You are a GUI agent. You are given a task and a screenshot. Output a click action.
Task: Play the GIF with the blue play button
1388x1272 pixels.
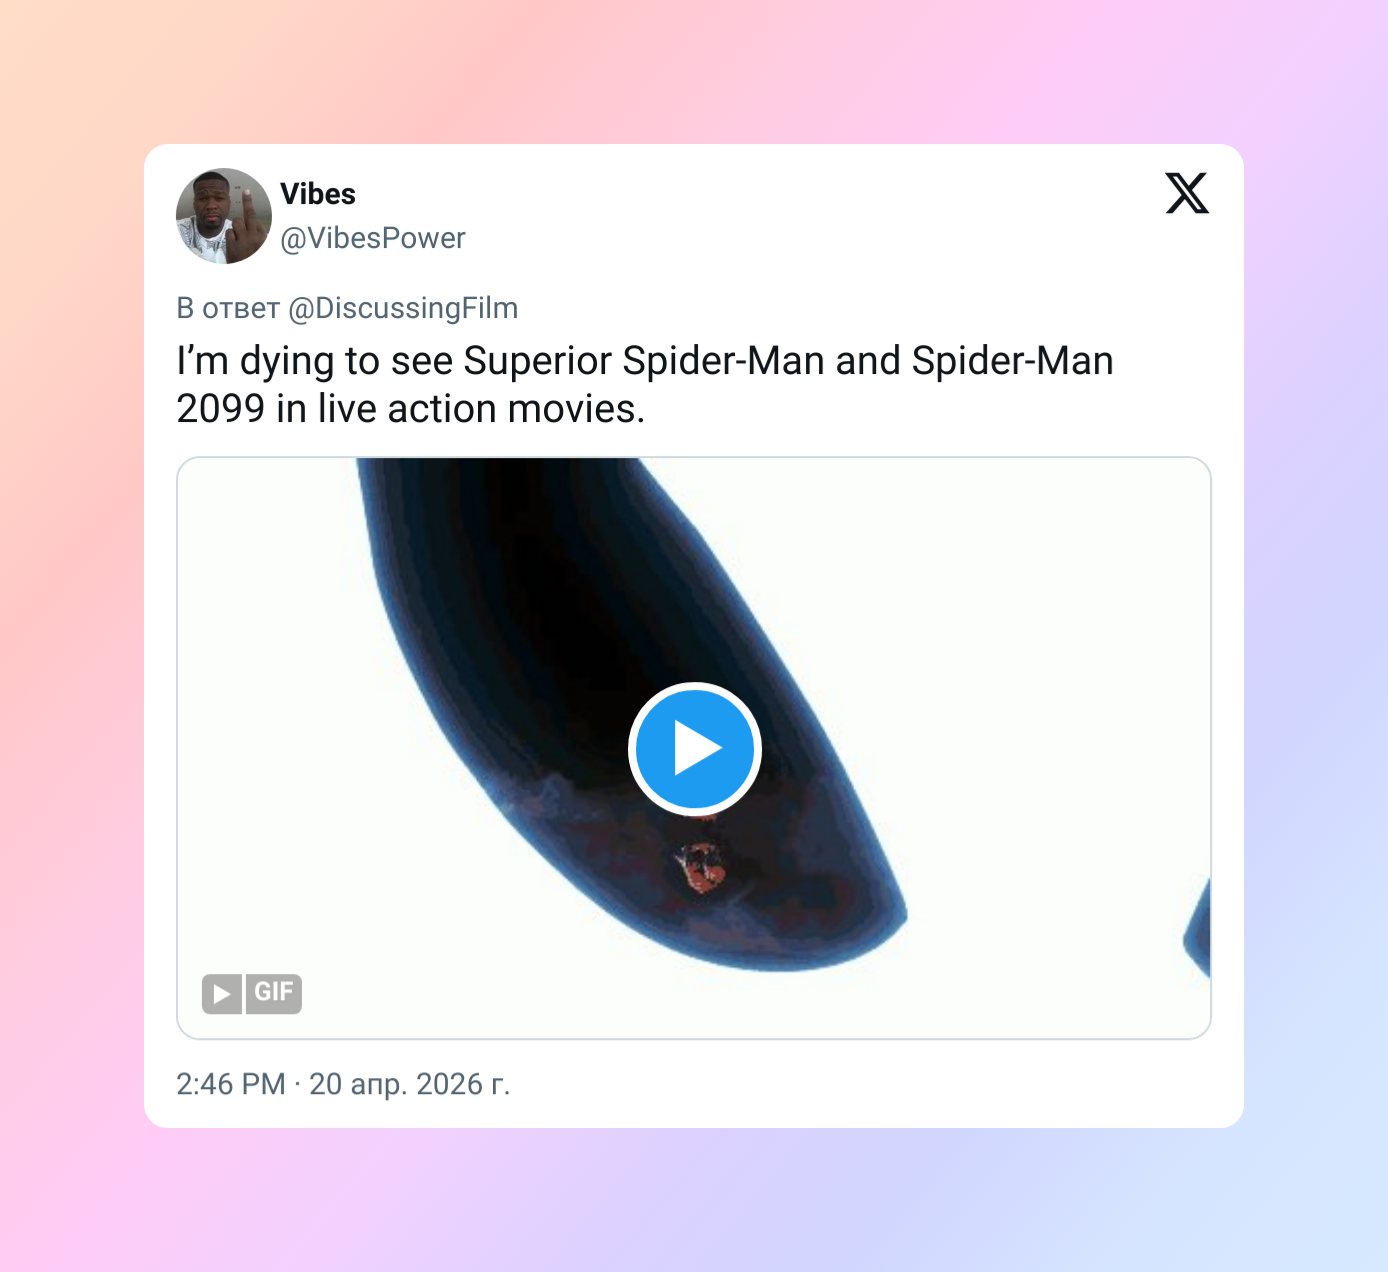(695, 748)
